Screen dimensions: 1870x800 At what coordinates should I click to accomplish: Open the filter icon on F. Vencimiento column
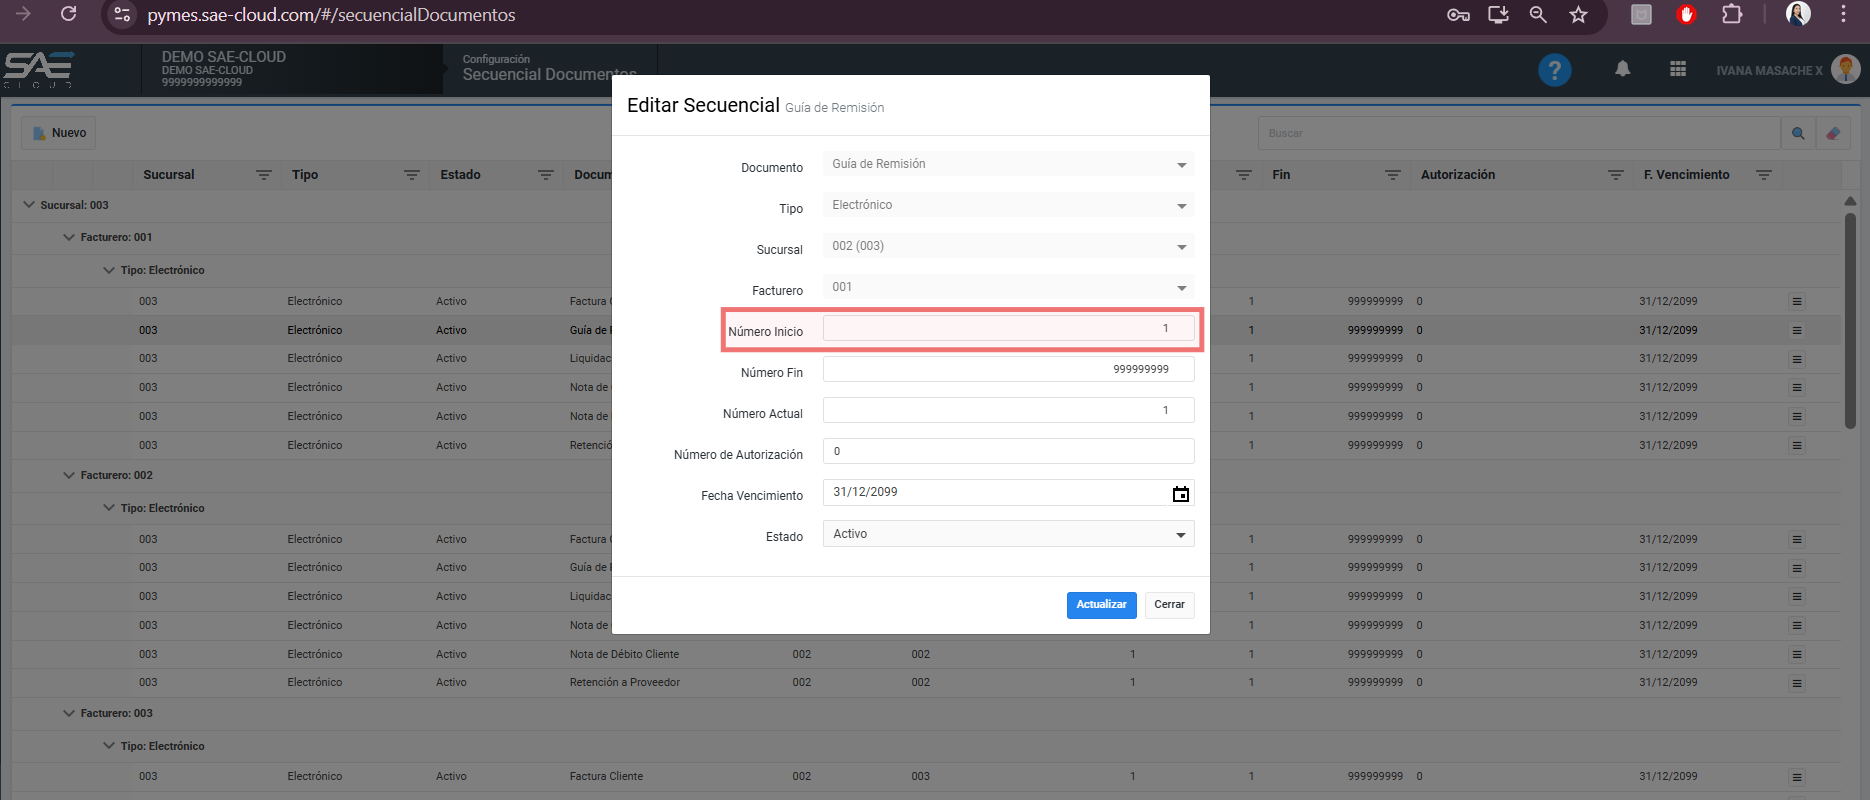pos(1764,175)
